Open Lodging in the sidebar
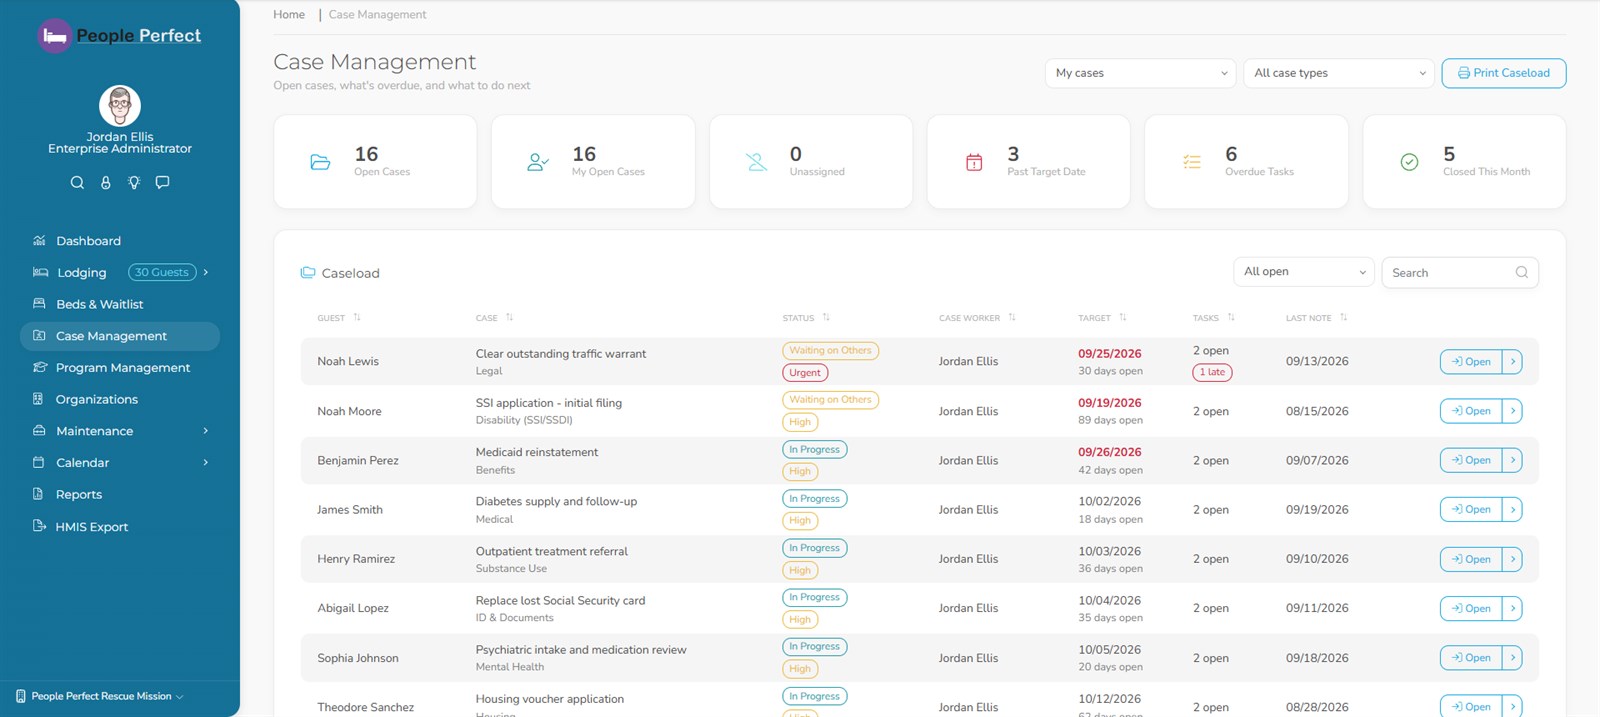This screenshot has width=1600, height=717. pyautogui.click(x=81, y=273)
